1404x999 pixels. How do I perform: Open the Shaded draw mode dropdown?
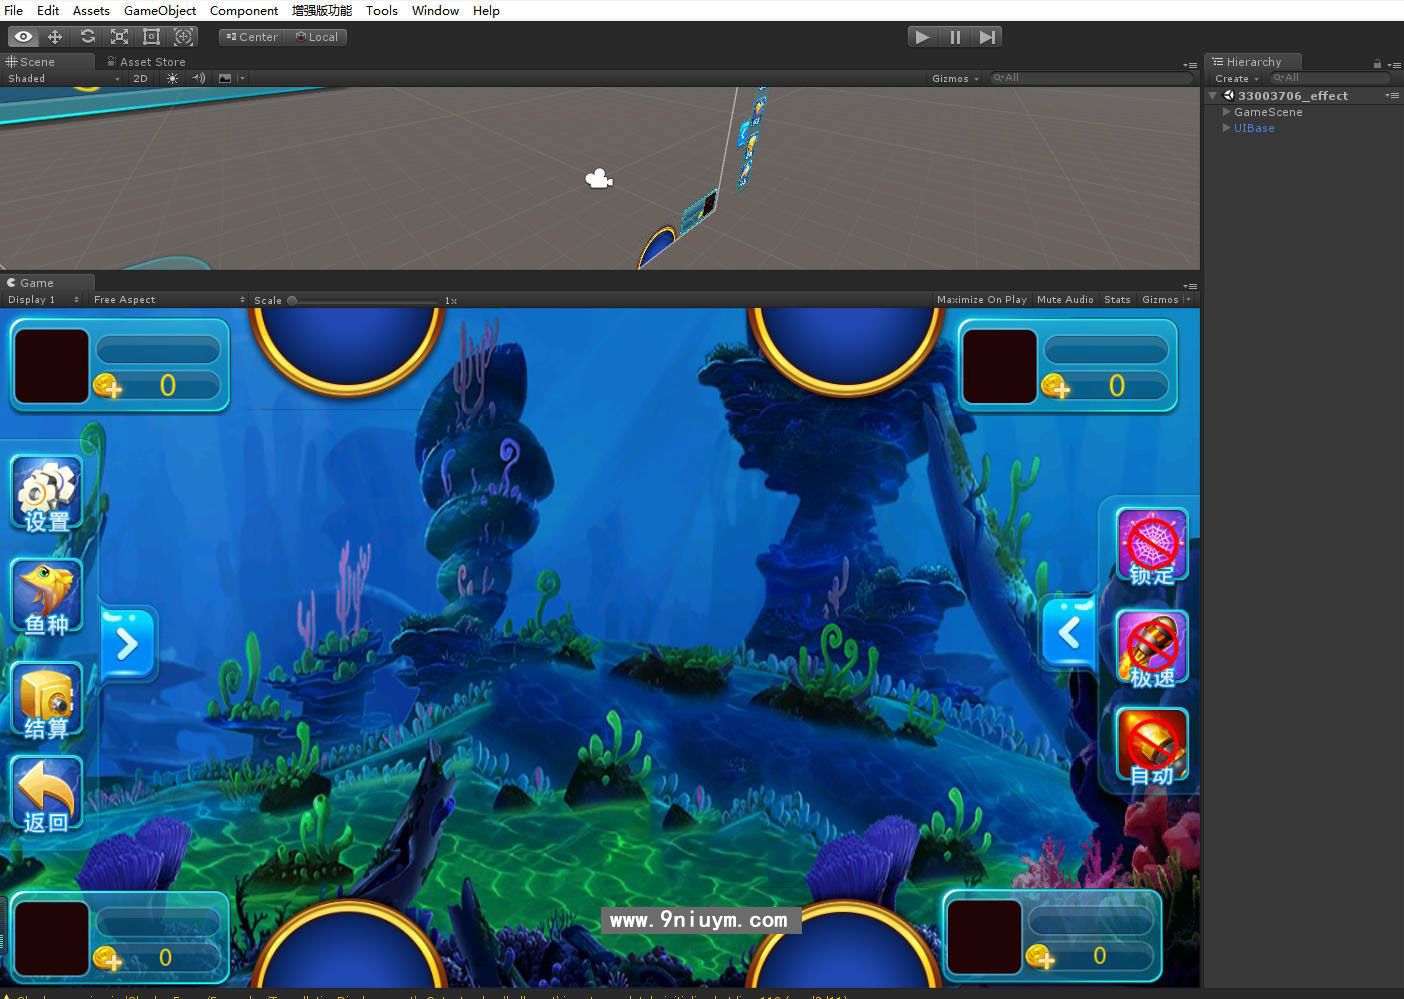tap(63, 78)
